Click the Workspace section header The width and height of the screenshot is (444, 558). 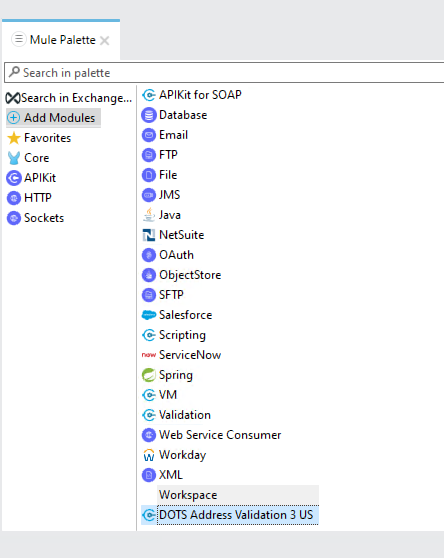pos(238,495)
